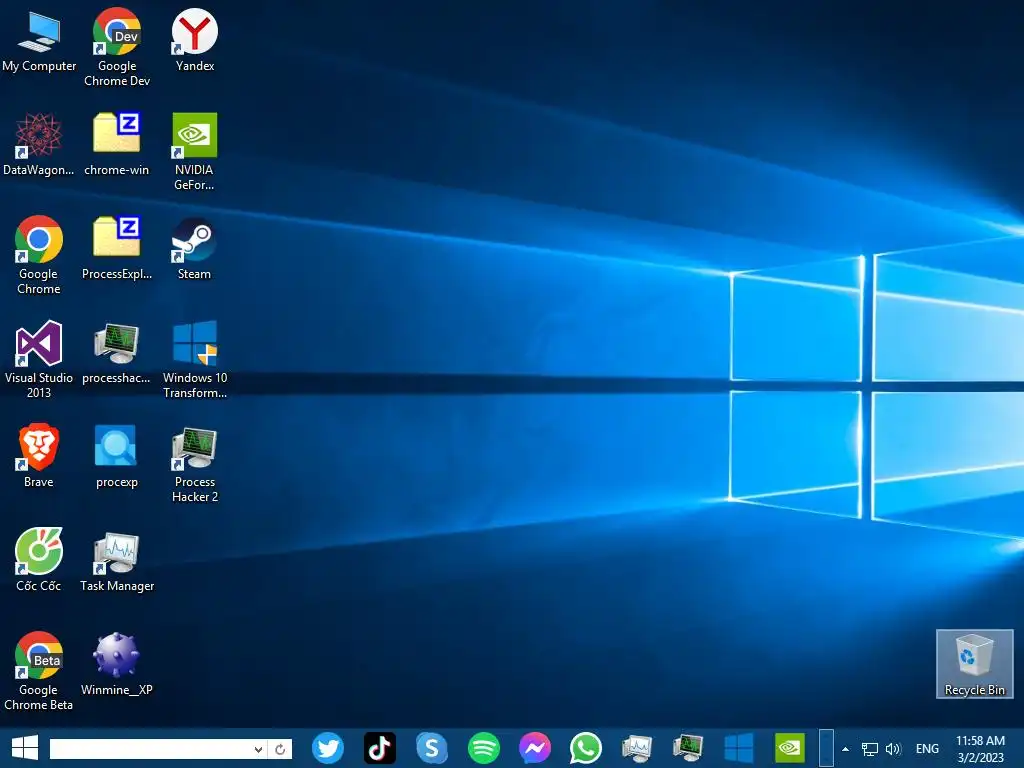1024x768 pixels.
Task: Select the Visual Studio 2013 shortcut
Action: click(39, 359)
